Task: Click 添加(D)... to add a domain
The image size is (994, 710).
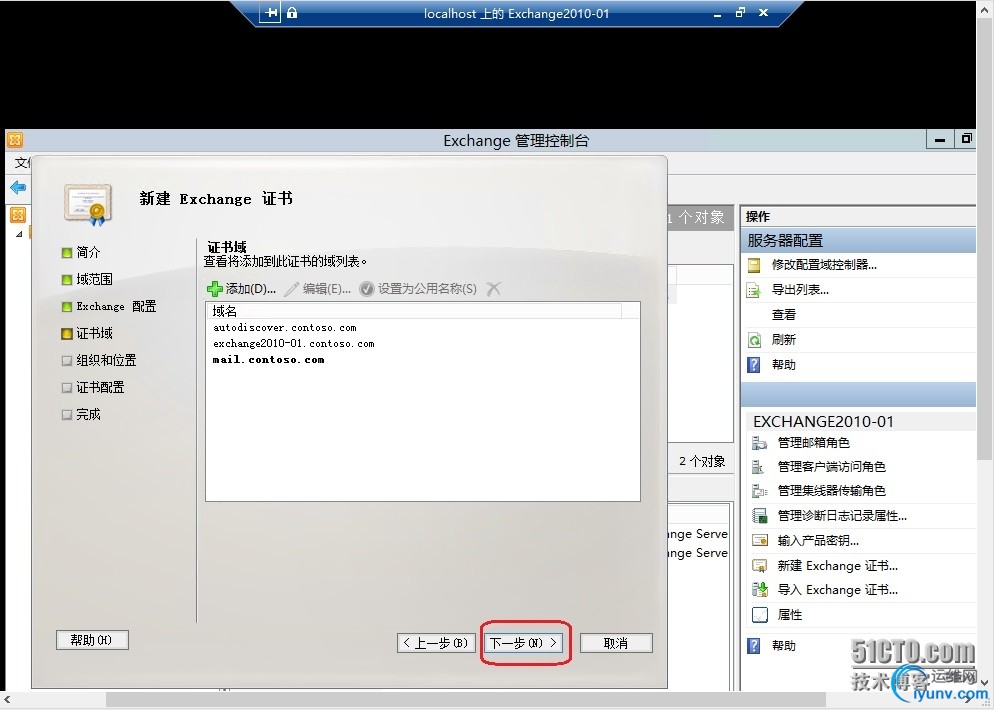Action: point(242,289)
